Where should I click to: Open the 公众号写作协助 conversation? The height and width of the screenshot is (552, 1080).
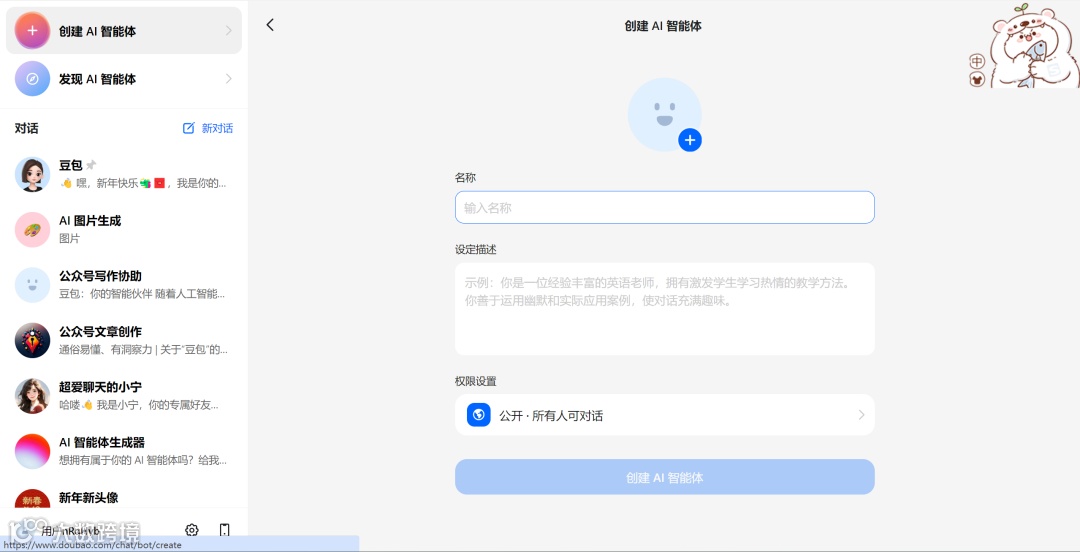[x=124, y=285]
